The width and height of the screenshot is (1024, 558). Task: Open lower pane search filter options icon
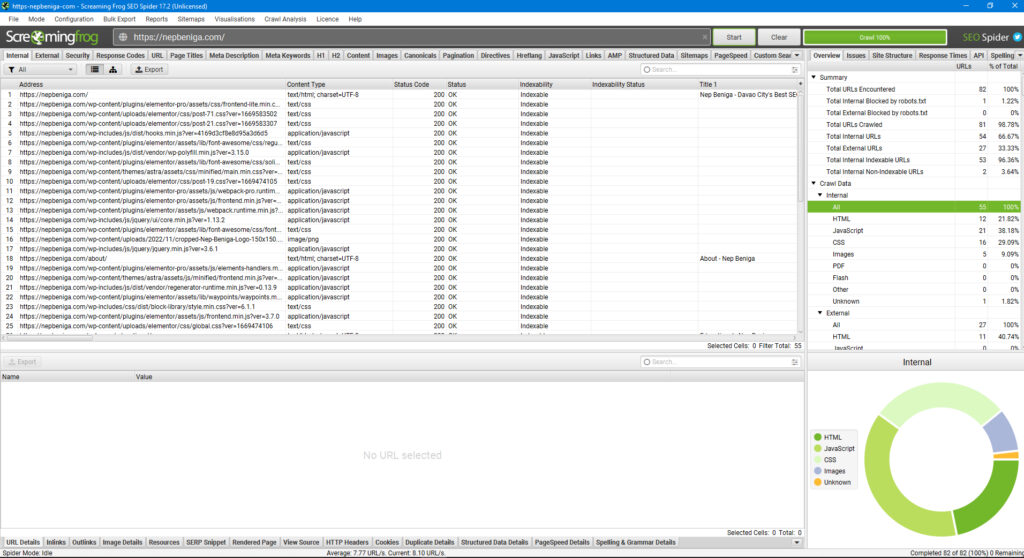(x=795, y=362)
